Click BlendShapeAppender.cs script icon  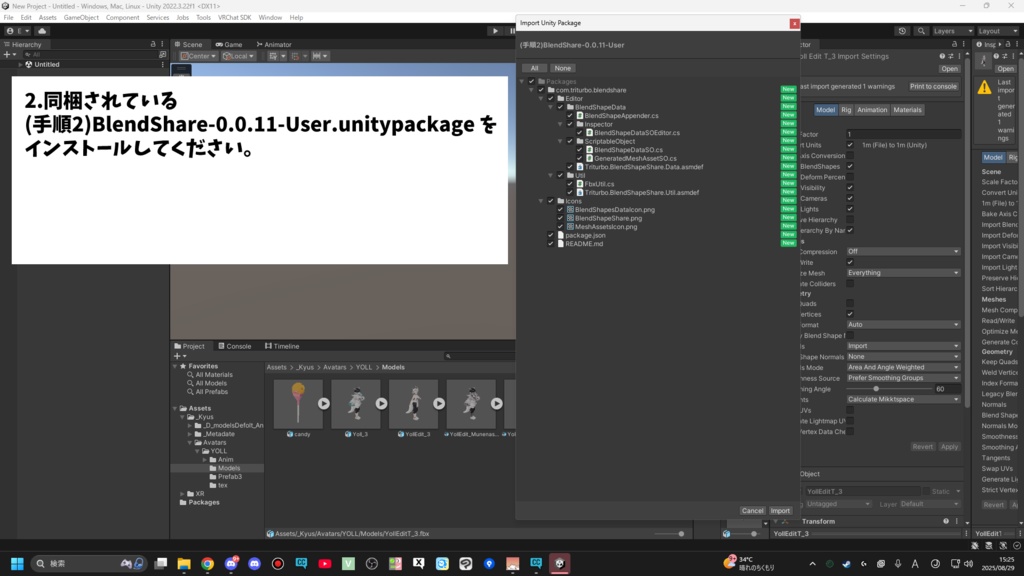coord(579,116)
